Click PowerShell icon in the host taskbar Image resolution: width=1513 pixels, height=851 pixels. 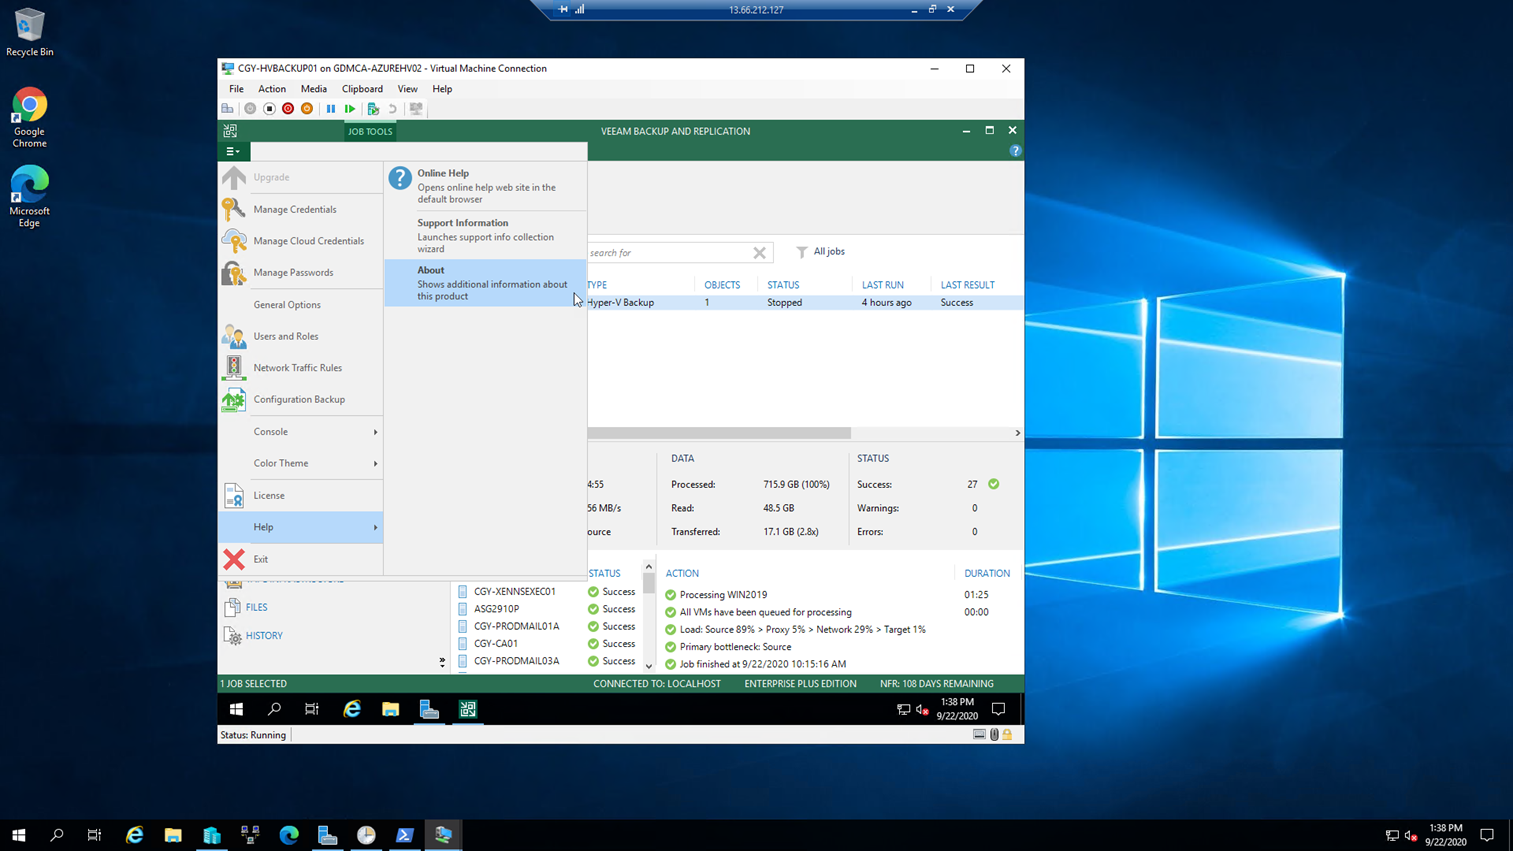[x=405, y=835]
